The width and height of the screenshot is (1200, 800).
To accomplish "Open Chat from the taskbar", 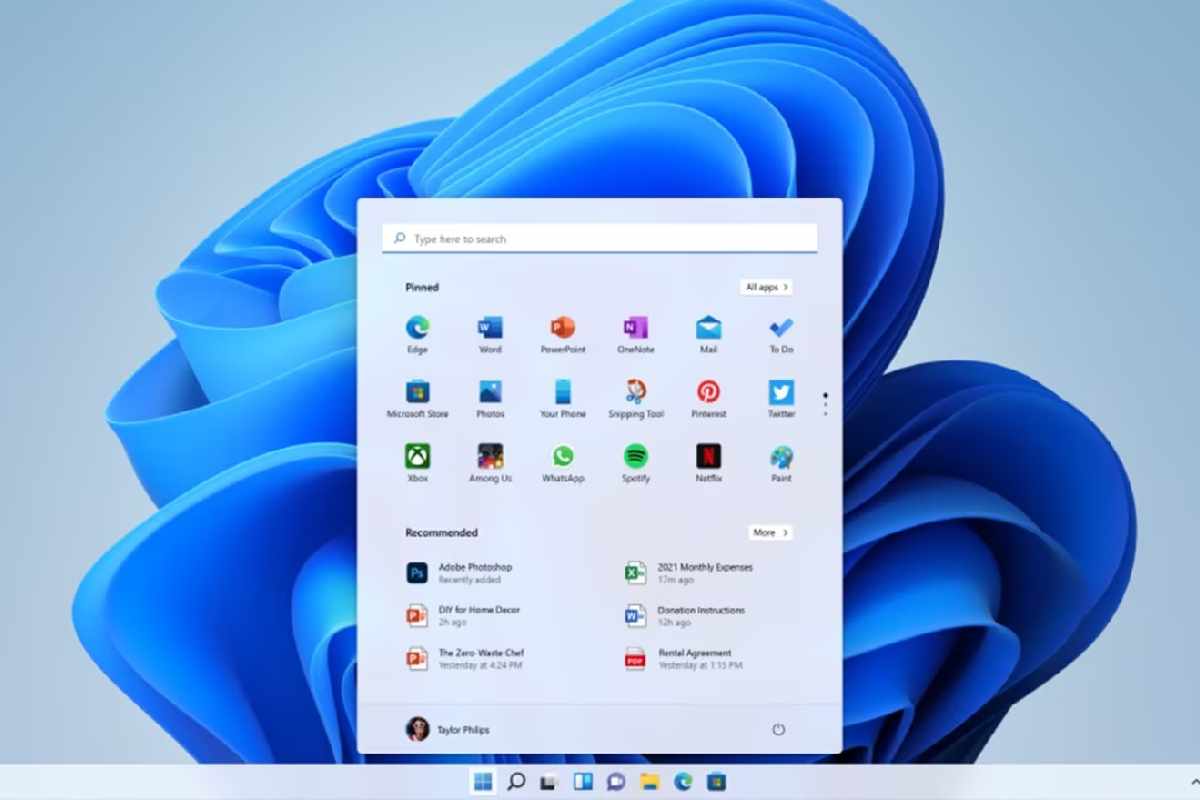I will click(x=616, y=782).
